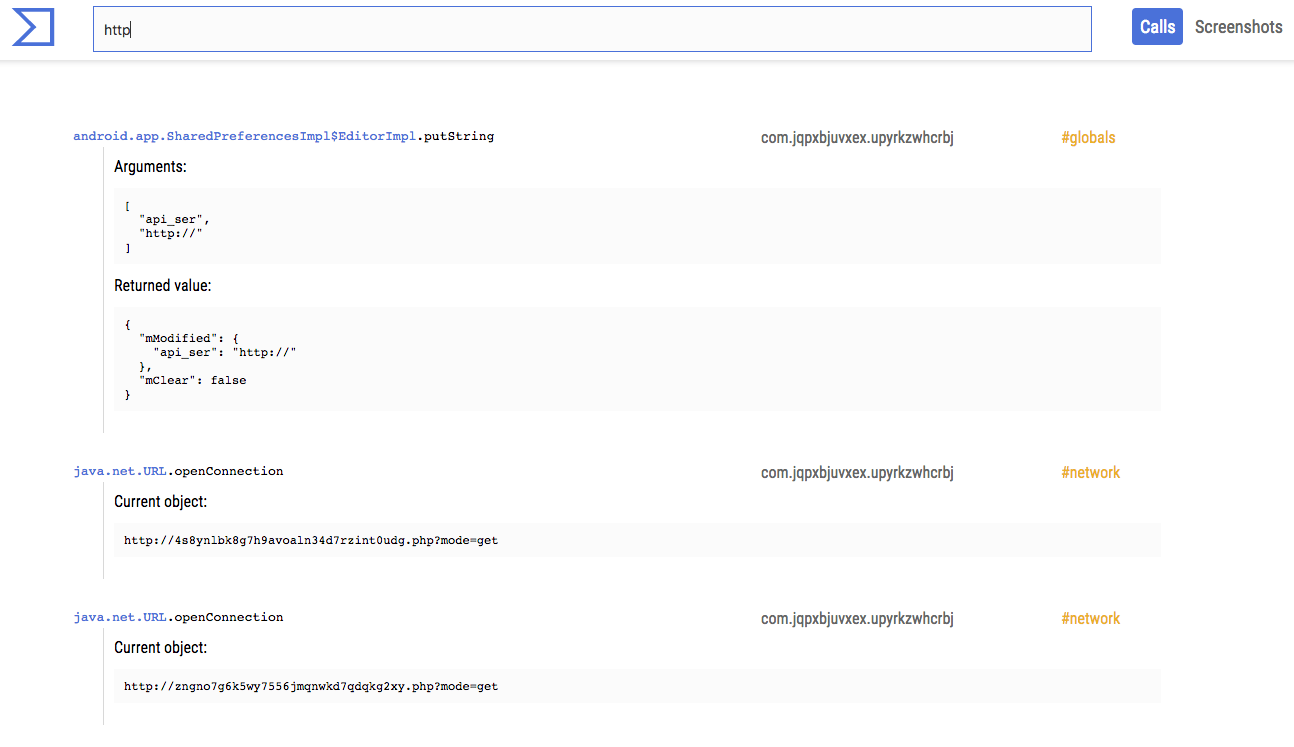Click the Returned value JSON block
The width and height of the screenshot is (1294, 747).
click(x=637, y=359)
